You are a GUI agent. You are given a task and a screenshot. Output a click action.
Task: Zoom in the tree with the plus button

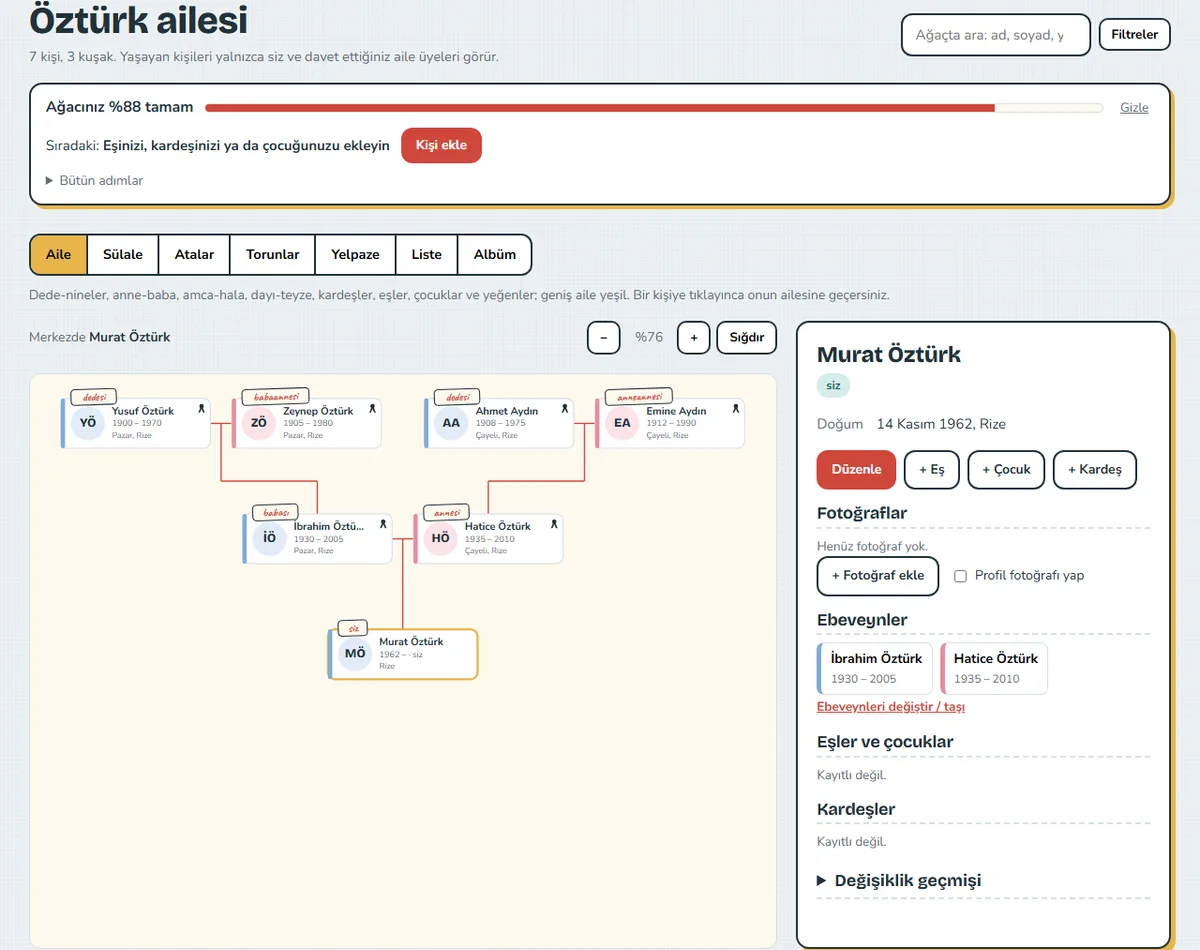(694, 338)
